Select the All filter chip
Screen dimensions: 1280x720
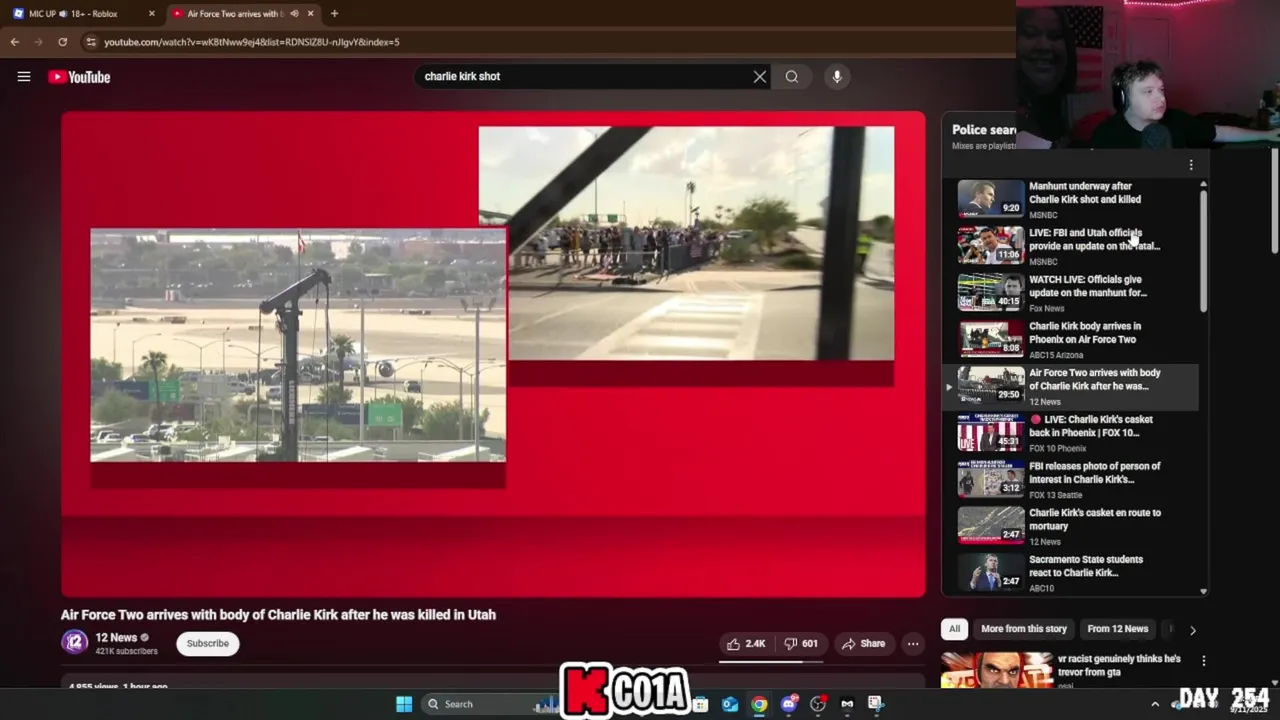[x=954, y=629]
